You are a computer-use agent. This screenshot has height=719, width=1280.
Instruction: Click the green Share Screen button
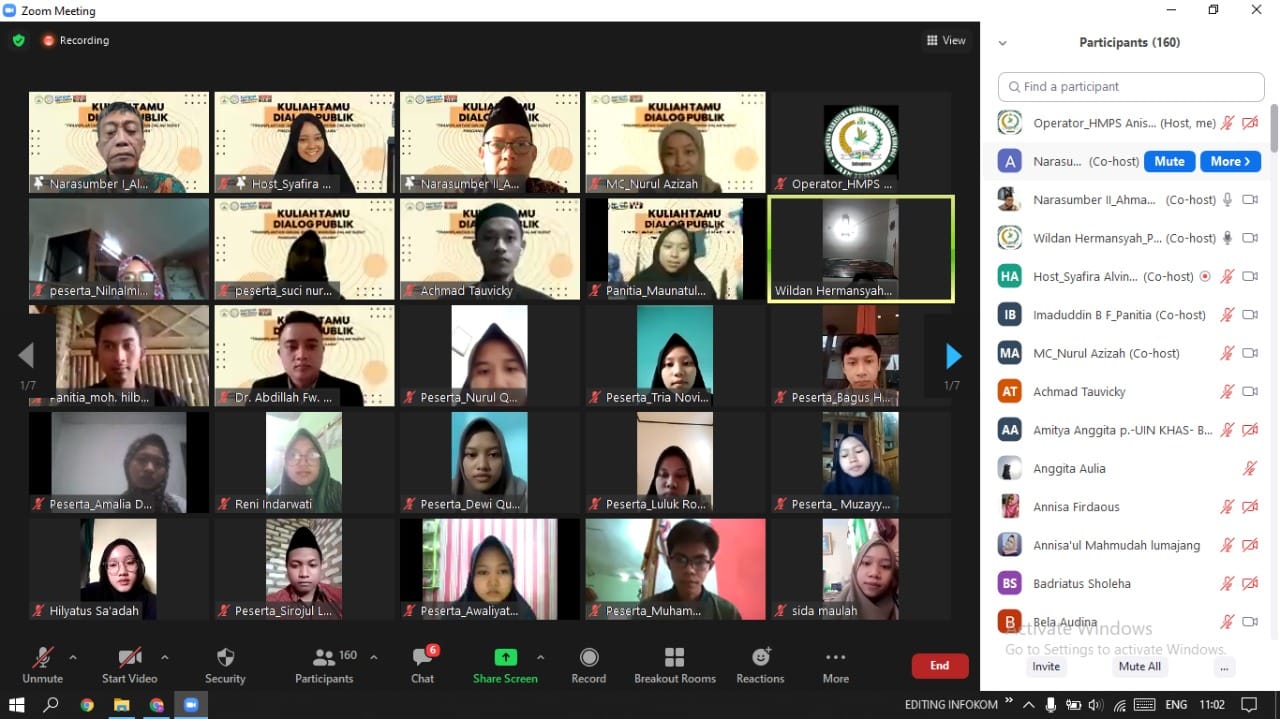pyautogui.click(x=505, y=666)
